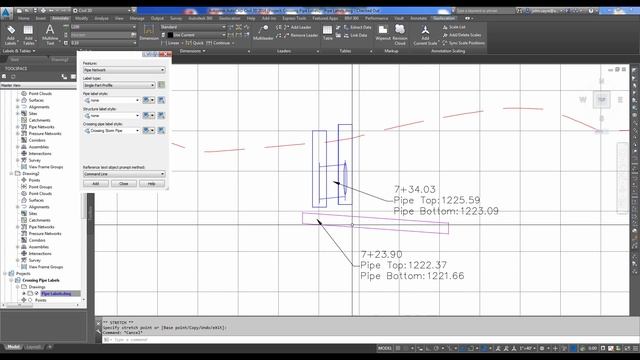Image resolution: width=640 pixels, height=360 pixels.
Task: Open the Master View dropdown in Toolspace
Action: (x=38, y=85)
